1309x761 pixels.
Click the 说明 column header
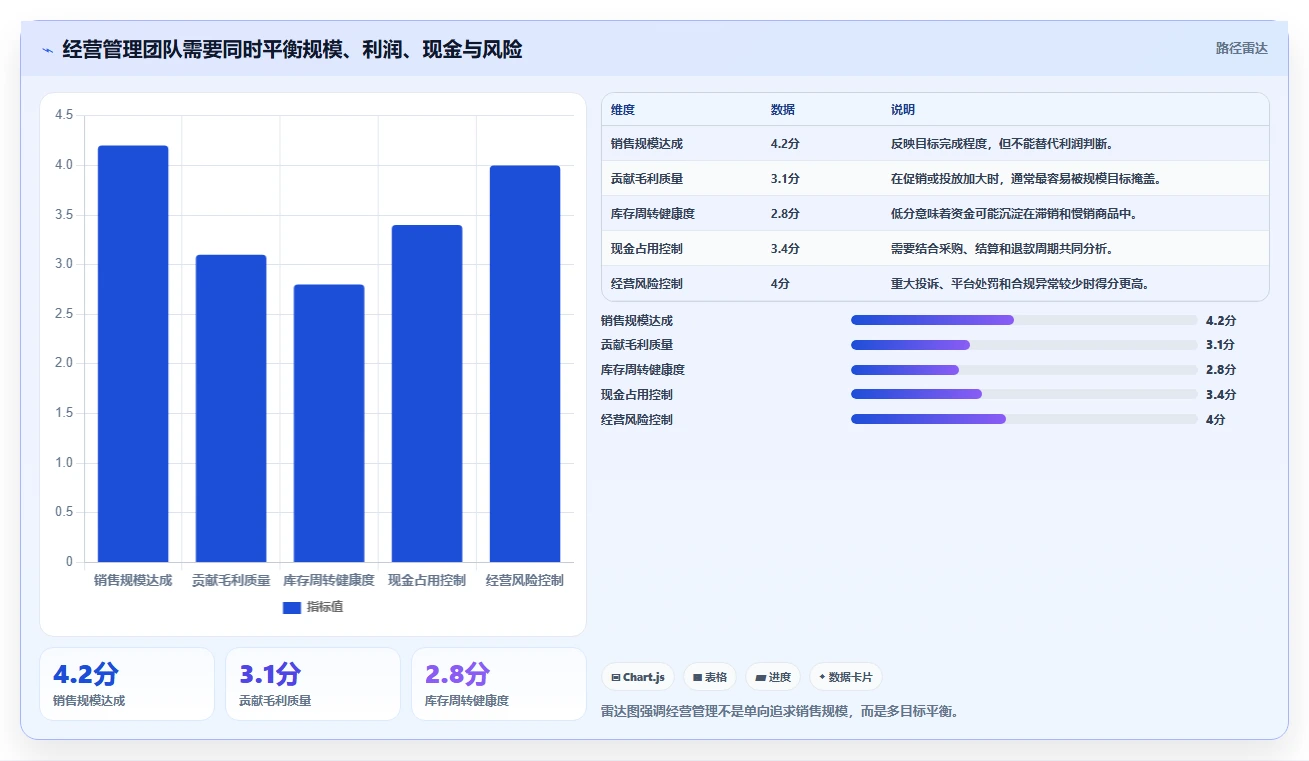[x=903, y=110]
